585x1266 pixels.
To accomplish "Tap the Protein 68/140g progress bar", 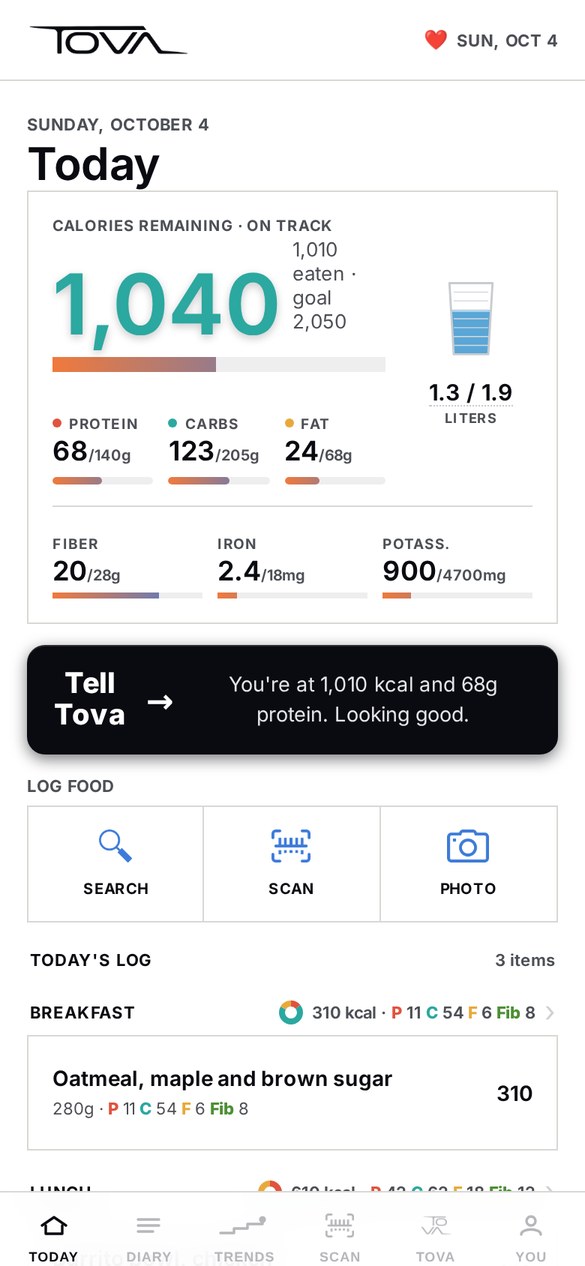I will click(x=102, y=481).
